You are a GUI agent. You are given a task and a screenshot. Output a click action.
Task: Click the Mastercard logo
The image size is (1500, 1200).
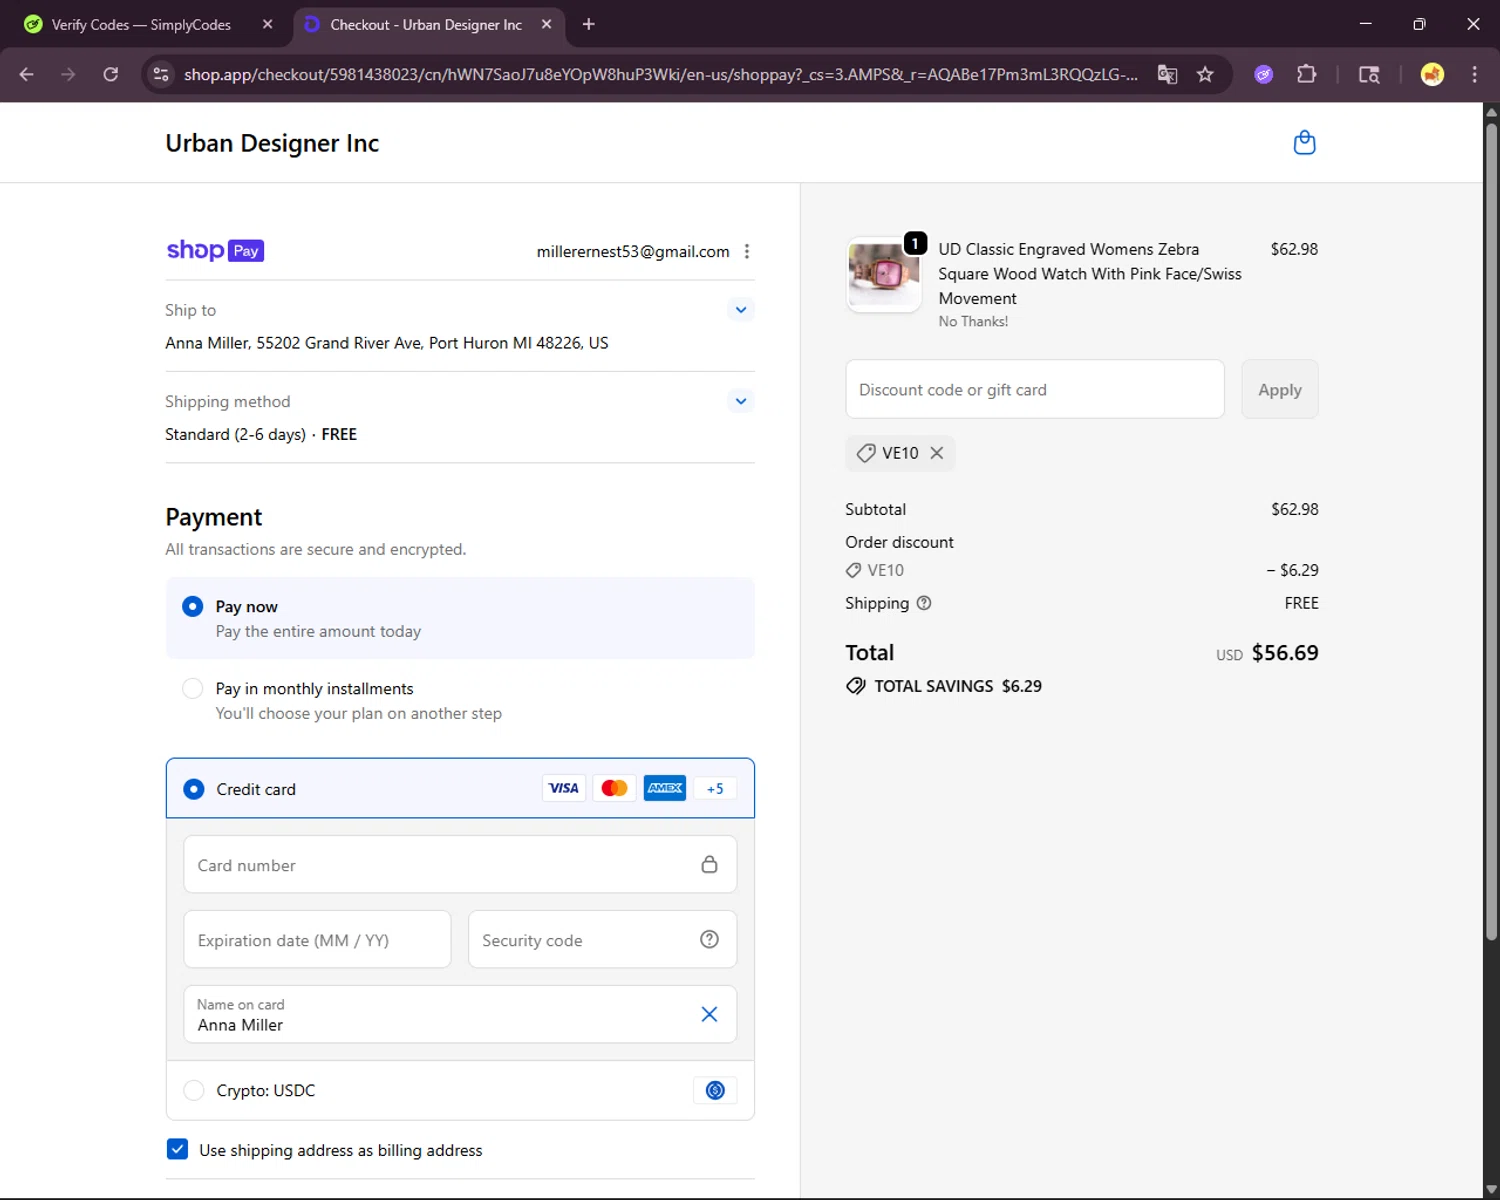pos(614,788)
